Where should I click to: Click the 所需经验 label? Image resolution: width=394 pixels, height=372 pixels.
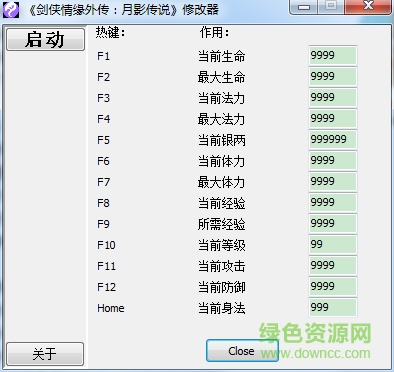click(222, 224)
